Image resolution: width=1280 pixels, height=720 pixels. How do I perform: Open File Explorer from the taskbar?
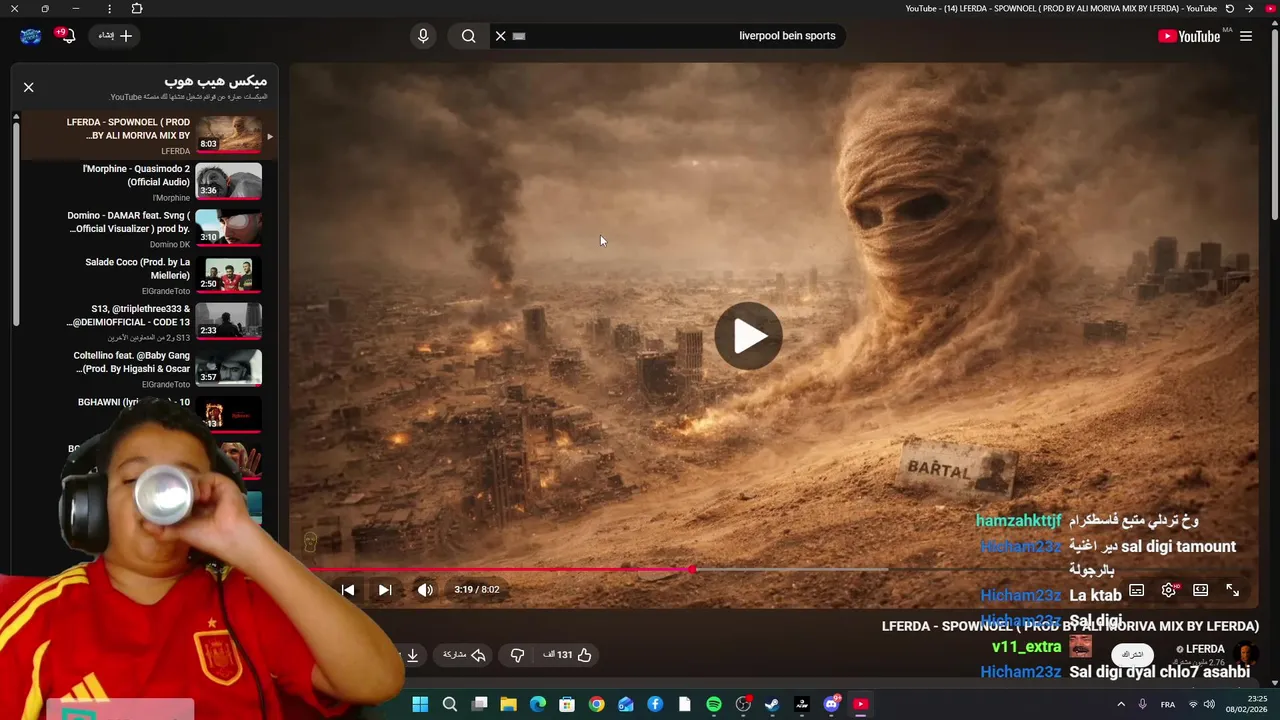coord(508,704)
